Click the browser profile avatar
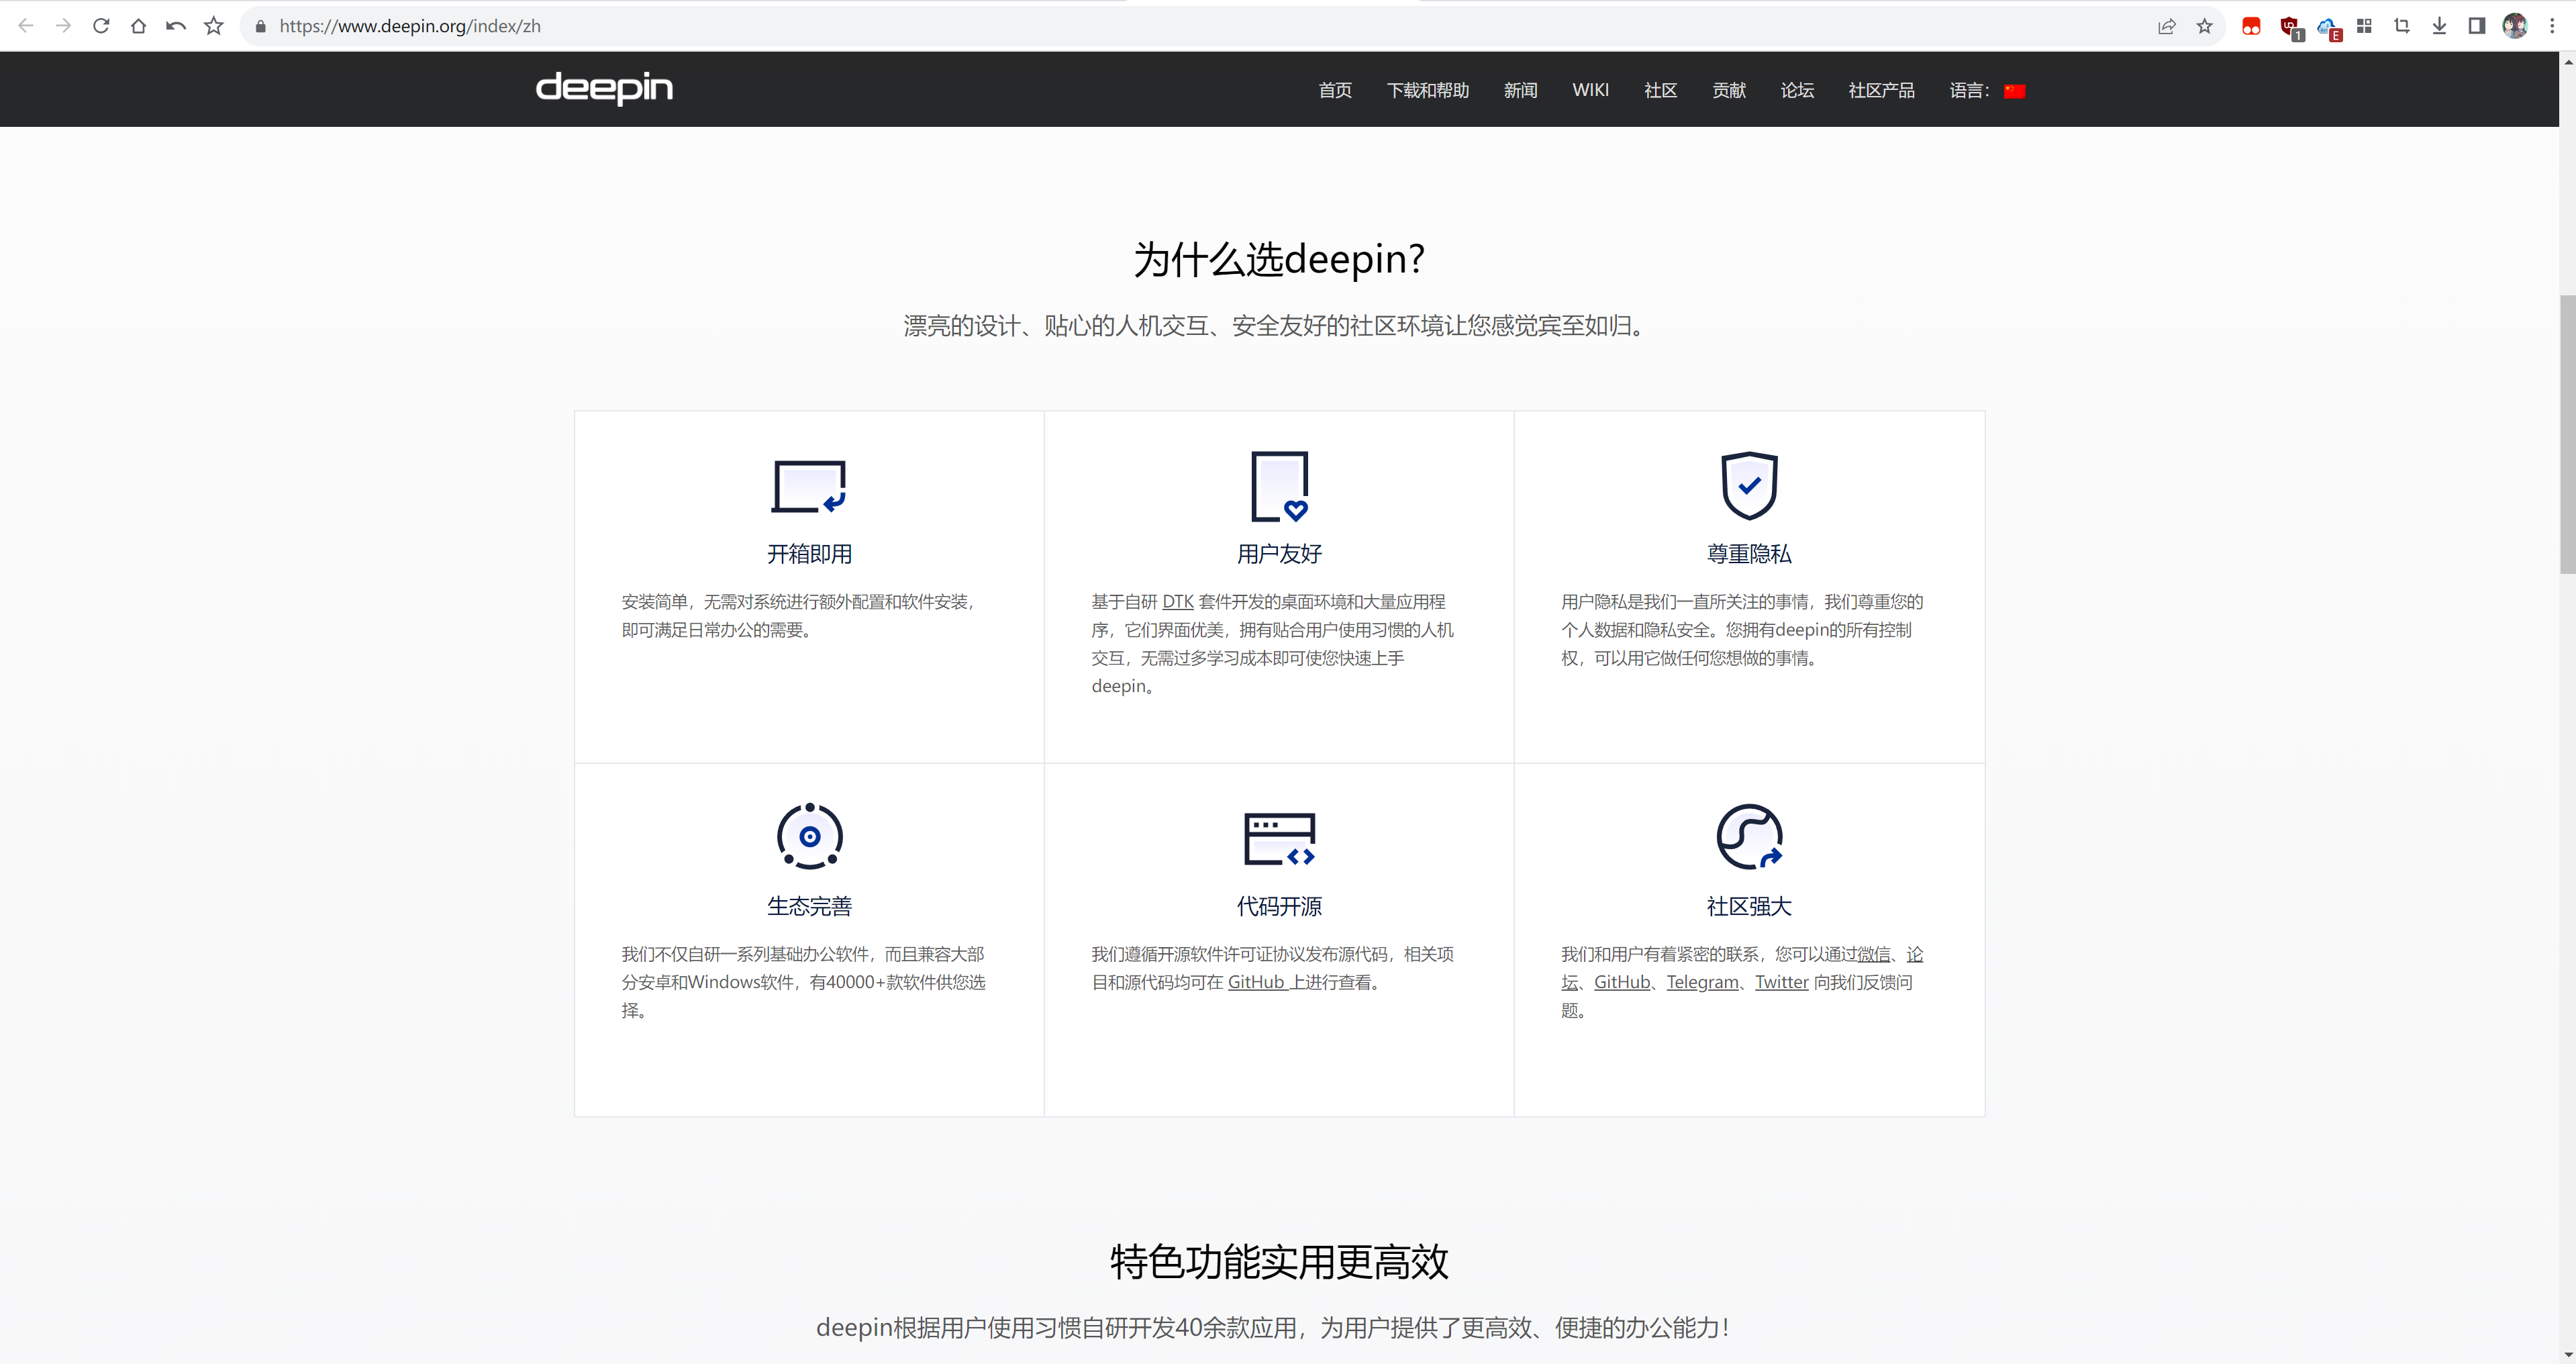The image size is (2576, 1364). [x=2514, y=26]
